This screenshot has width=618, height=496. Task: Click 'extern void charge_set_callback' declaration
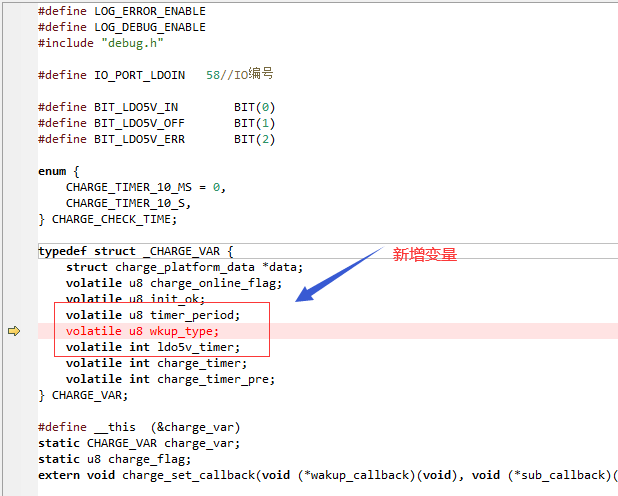point(328,475)
